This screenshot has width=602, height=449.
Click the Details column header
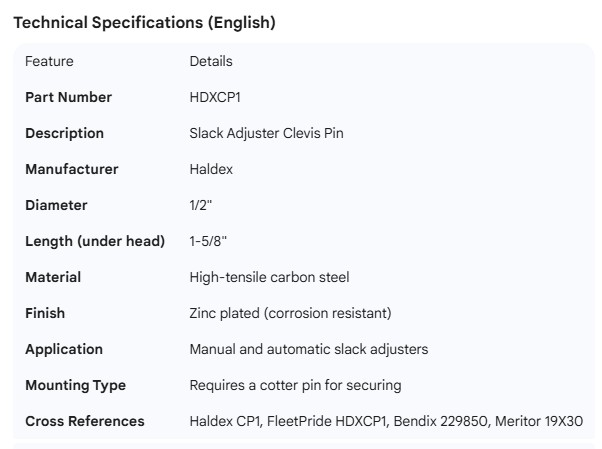(211, 61)
